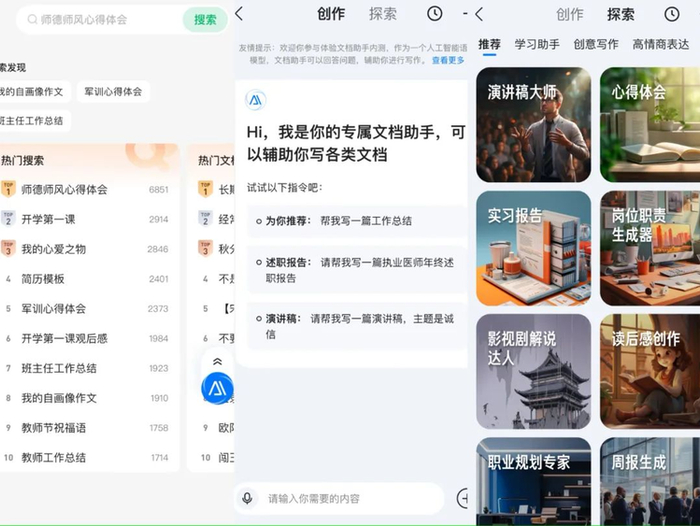This screenshot has height=526, width=700.
Task: Go back with right panel back arrow
Action: 479,14
